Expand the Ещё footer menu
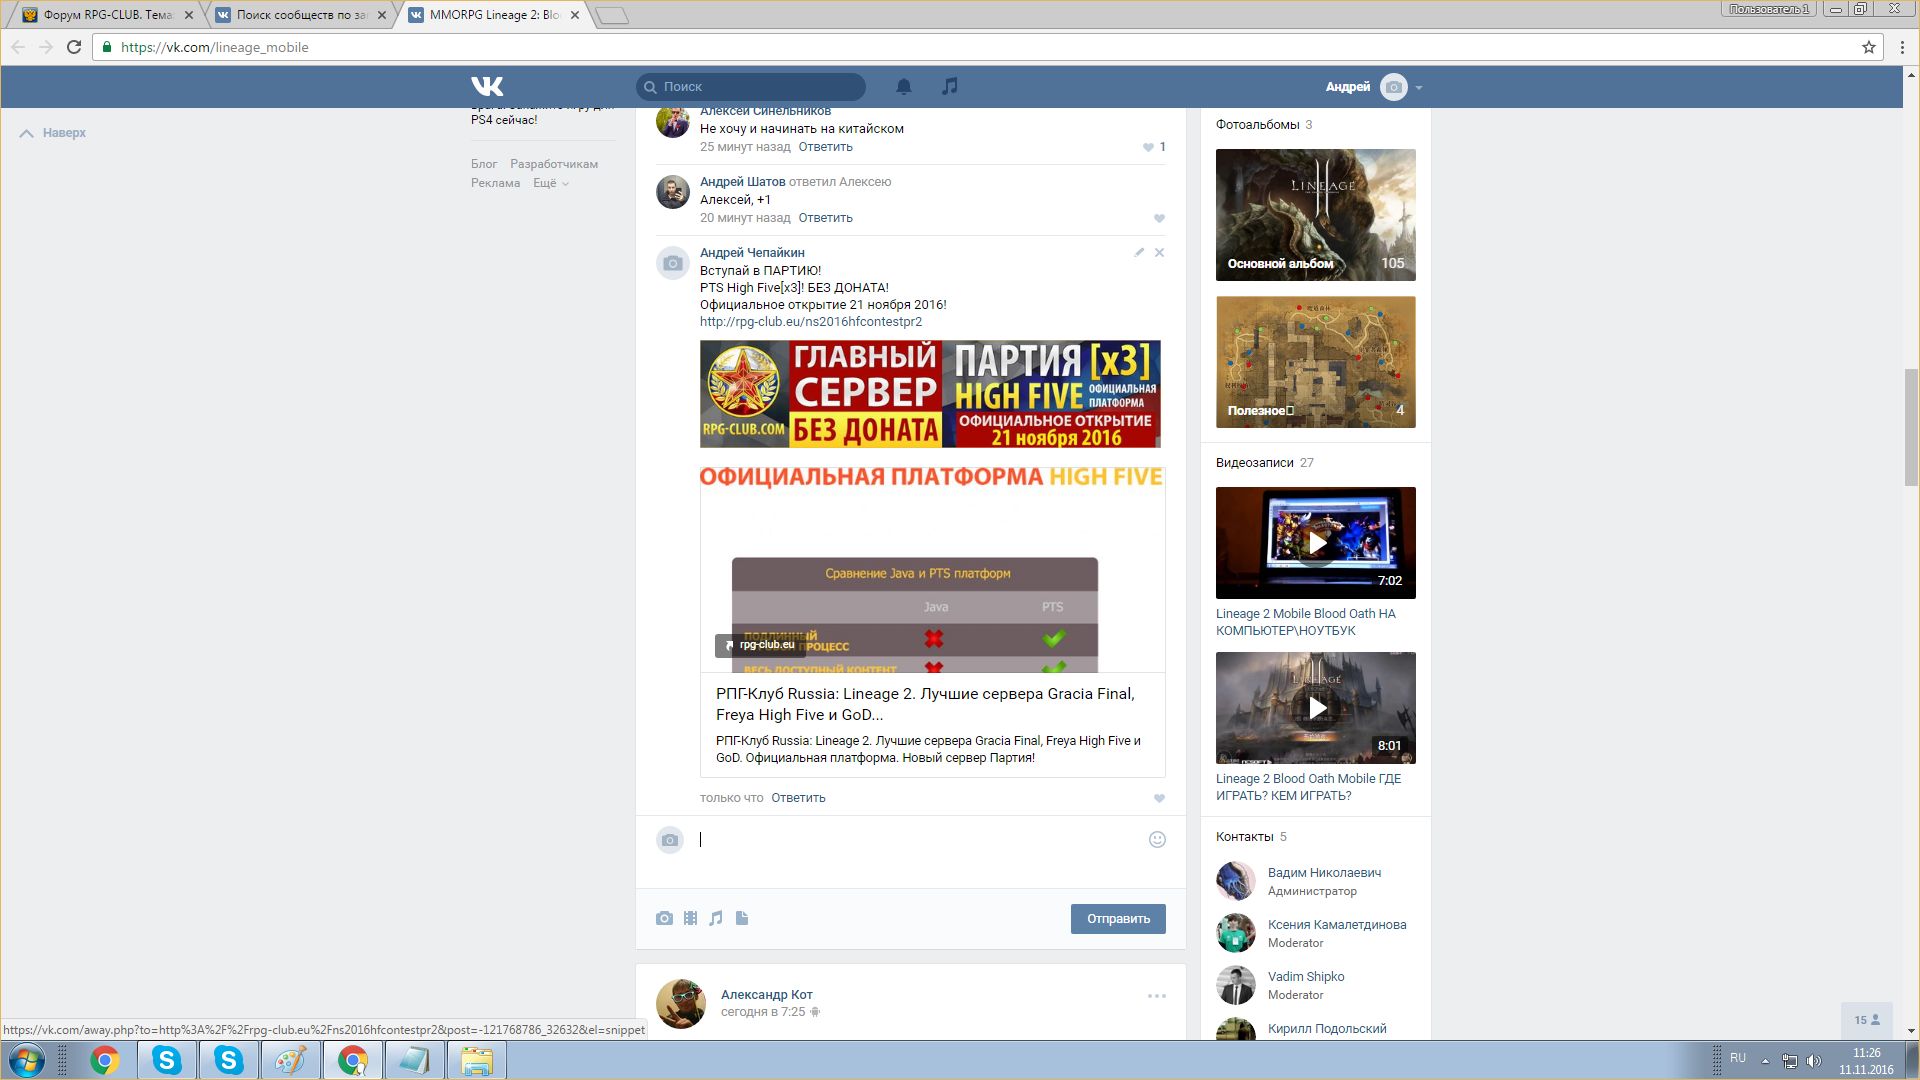Screen dimensions: 1920x1080 click(x=550, y=183)
